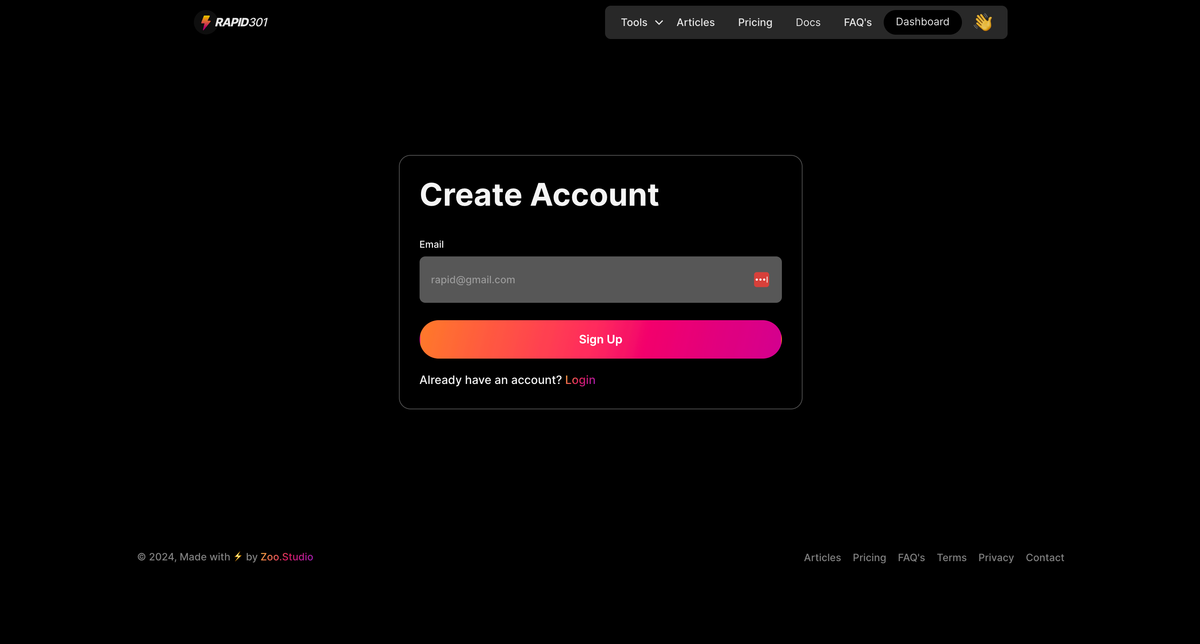Viewport: 1200px width, 644px height.
Task: Click the "© 2024, Made with" footer text
Action: pos(184,557)
